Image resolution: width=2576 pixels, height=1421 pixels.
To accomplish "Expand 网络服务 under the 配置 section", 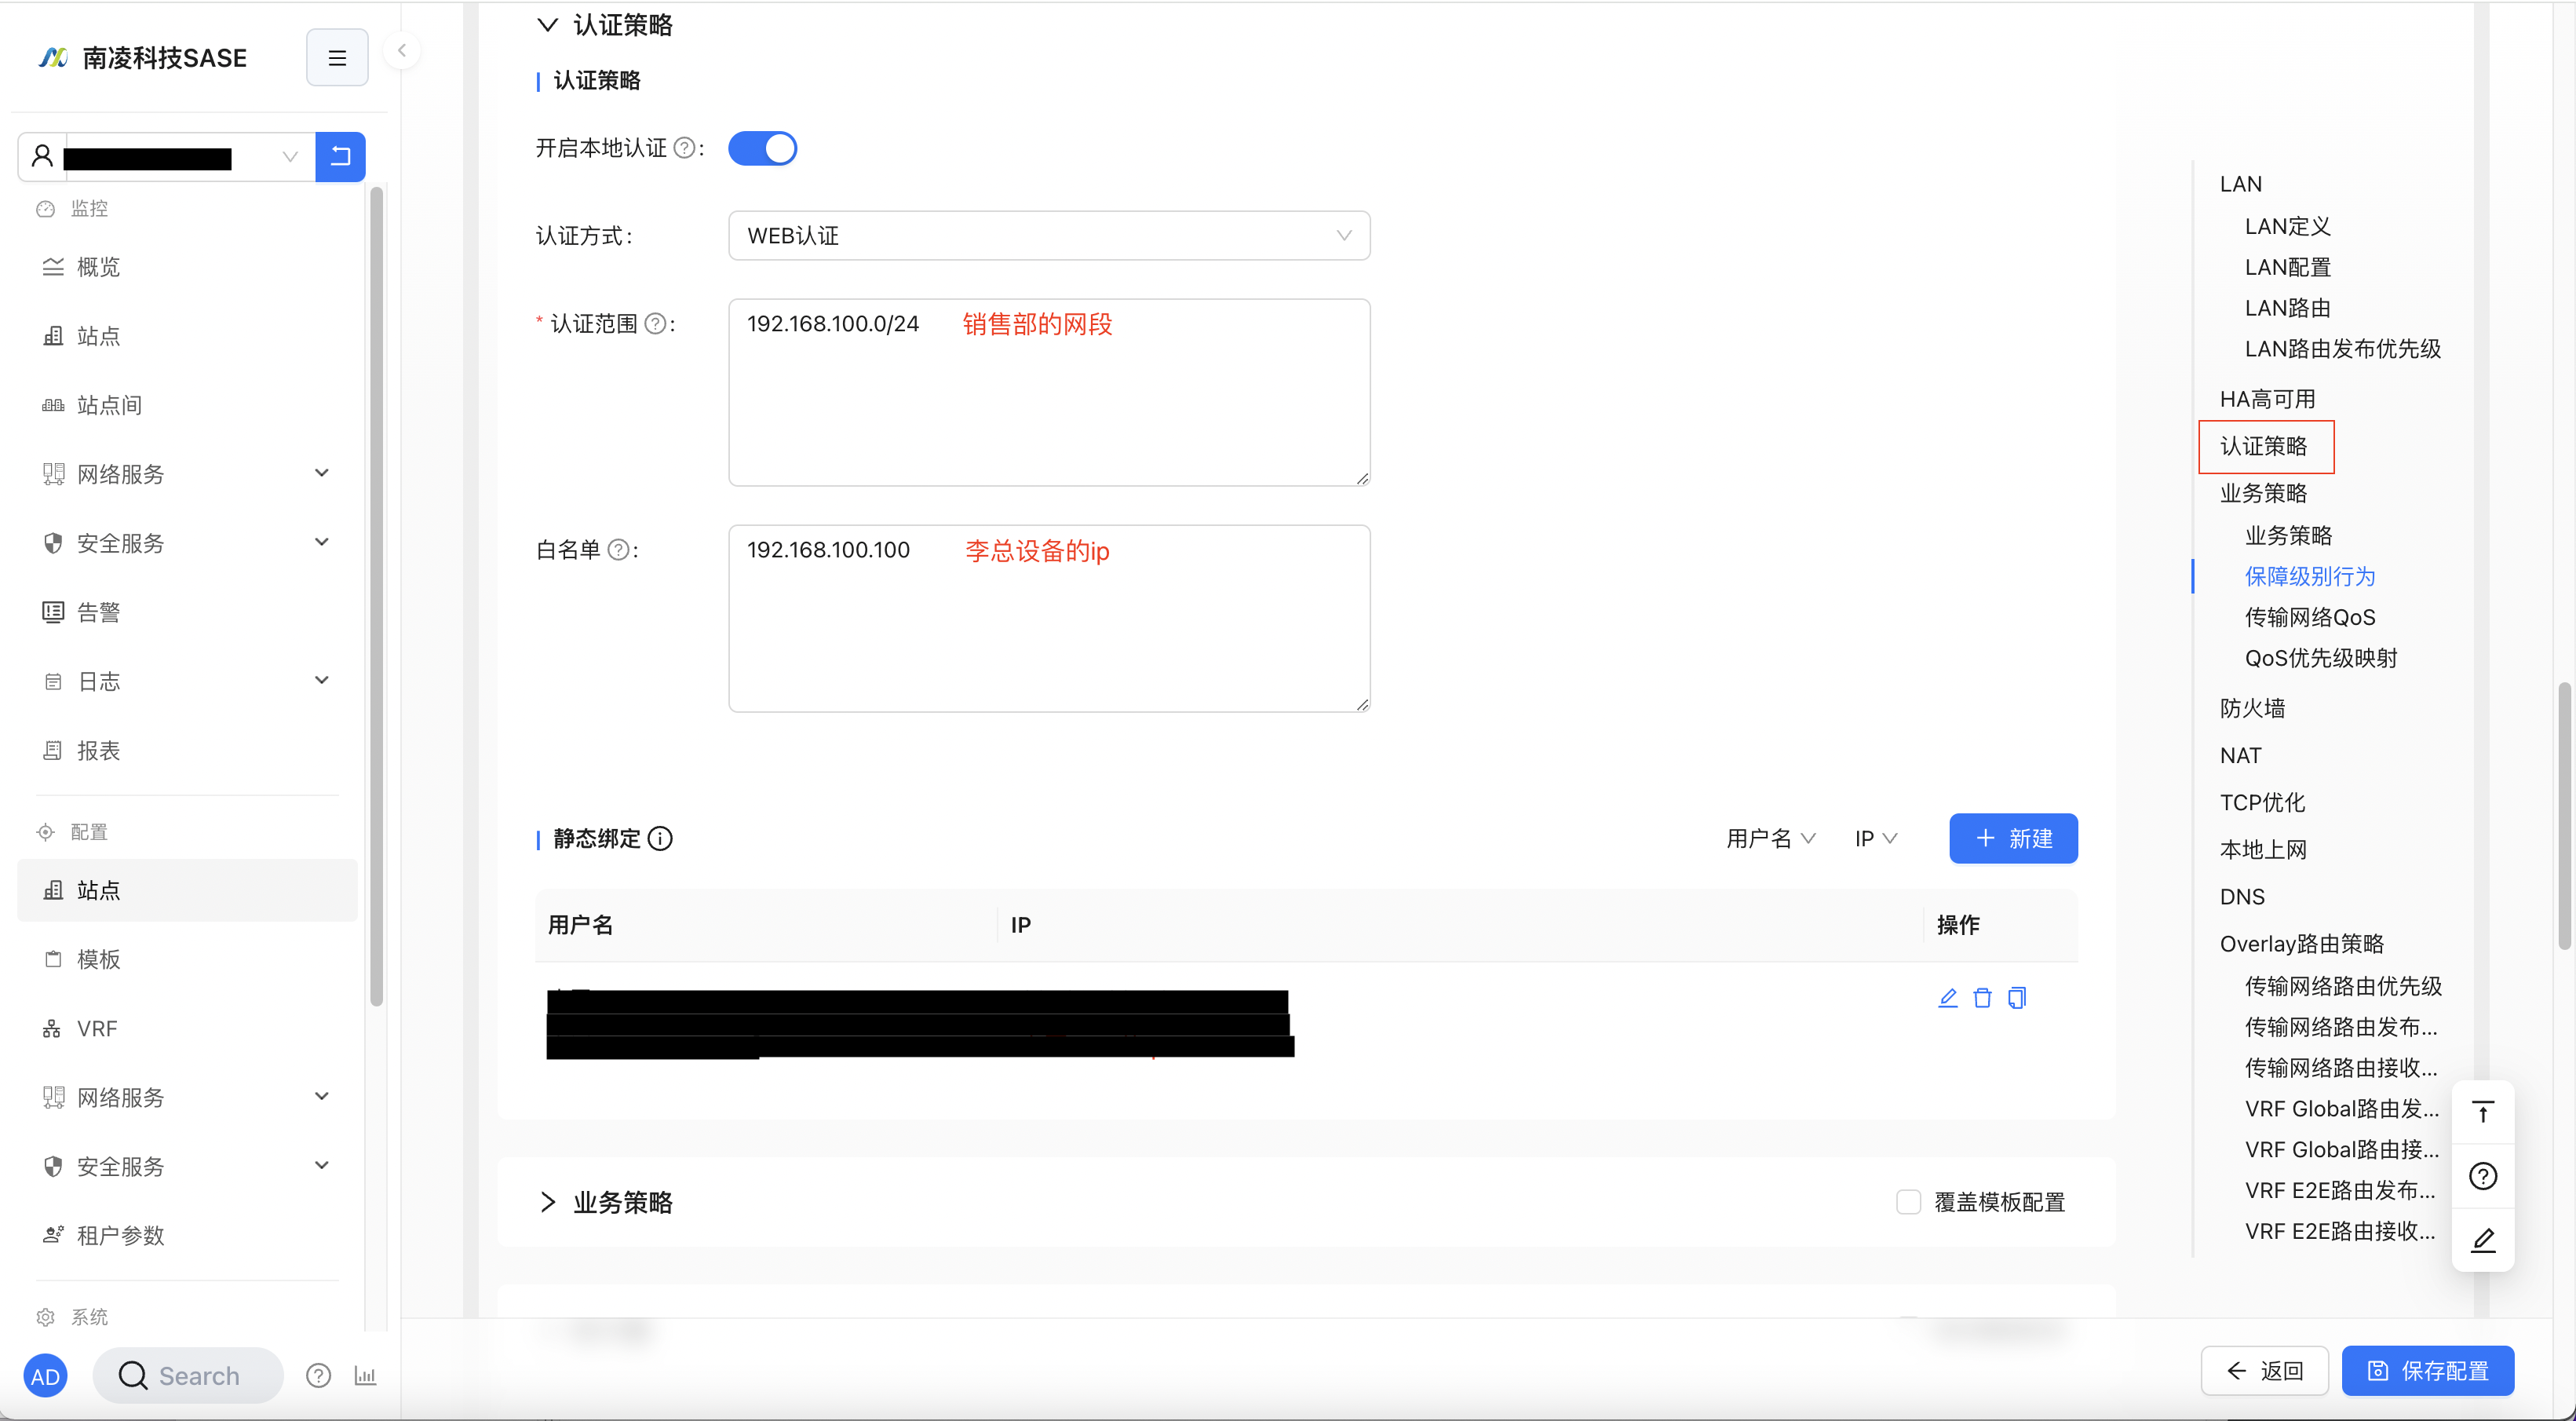I will (186, 1097).
